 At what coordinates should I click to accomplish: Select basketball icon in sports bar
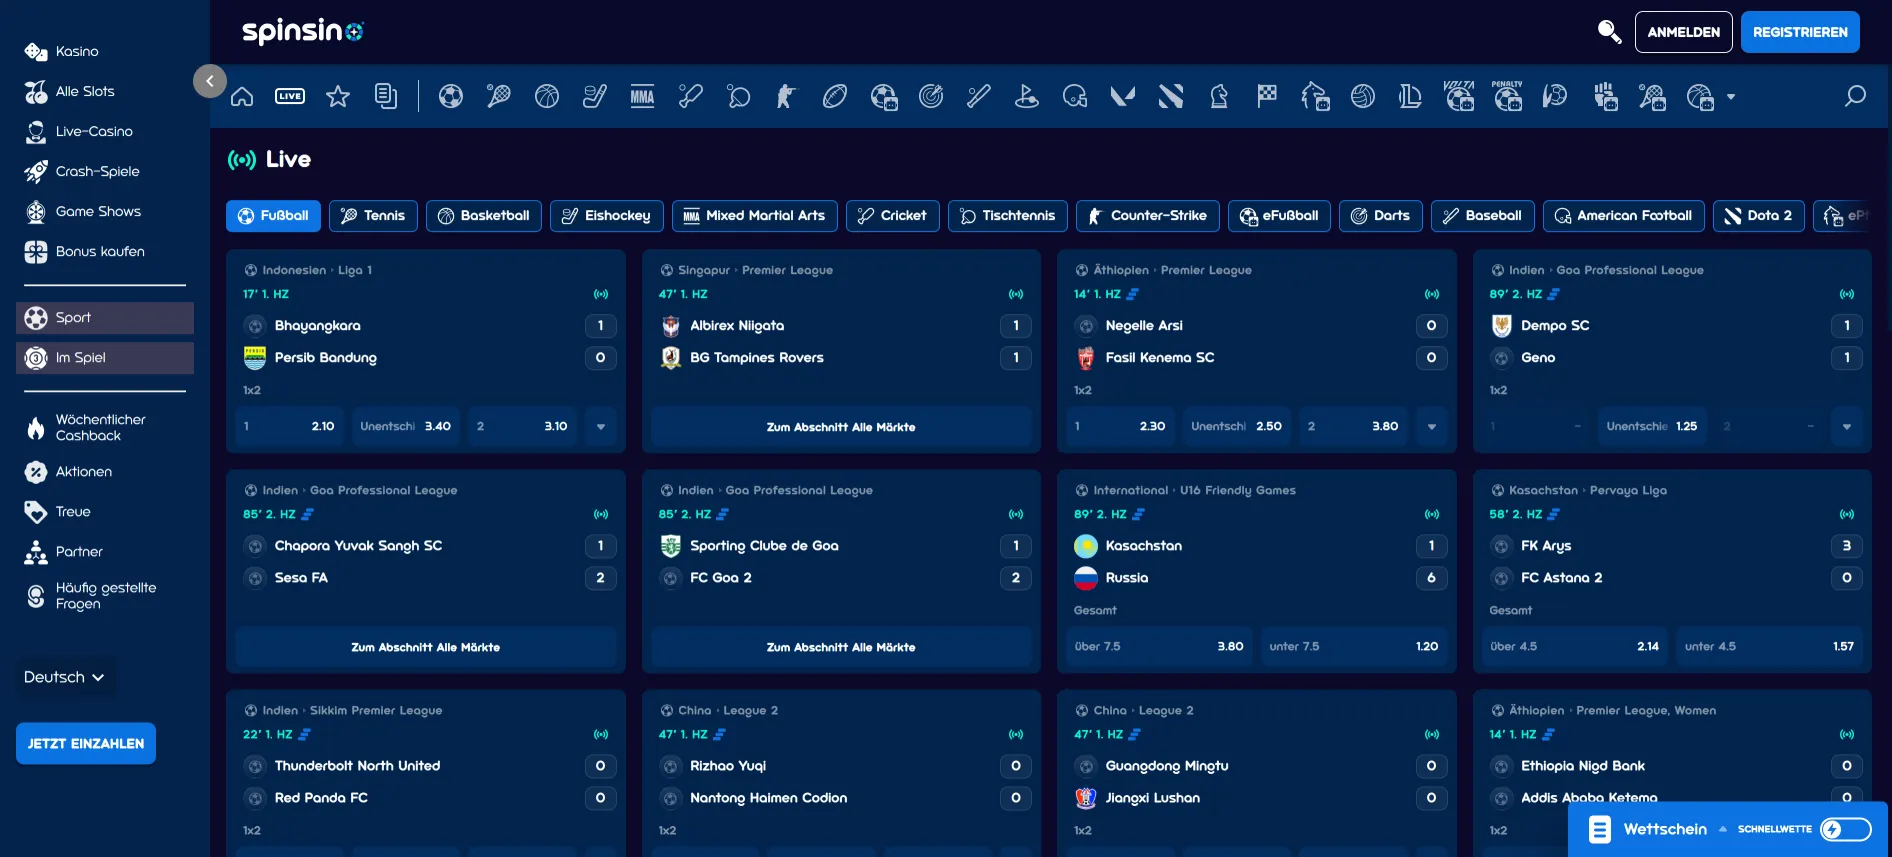pos(547,96)
